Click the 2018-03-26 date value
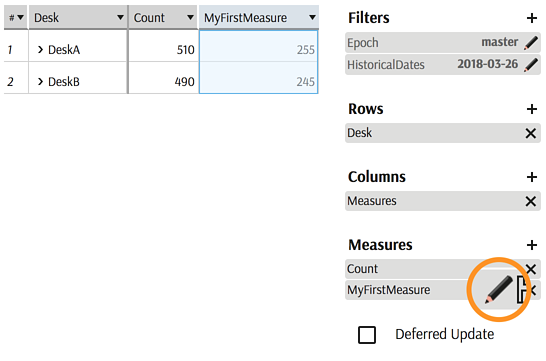This screenshot has width=546, height=361. point(488,64)
